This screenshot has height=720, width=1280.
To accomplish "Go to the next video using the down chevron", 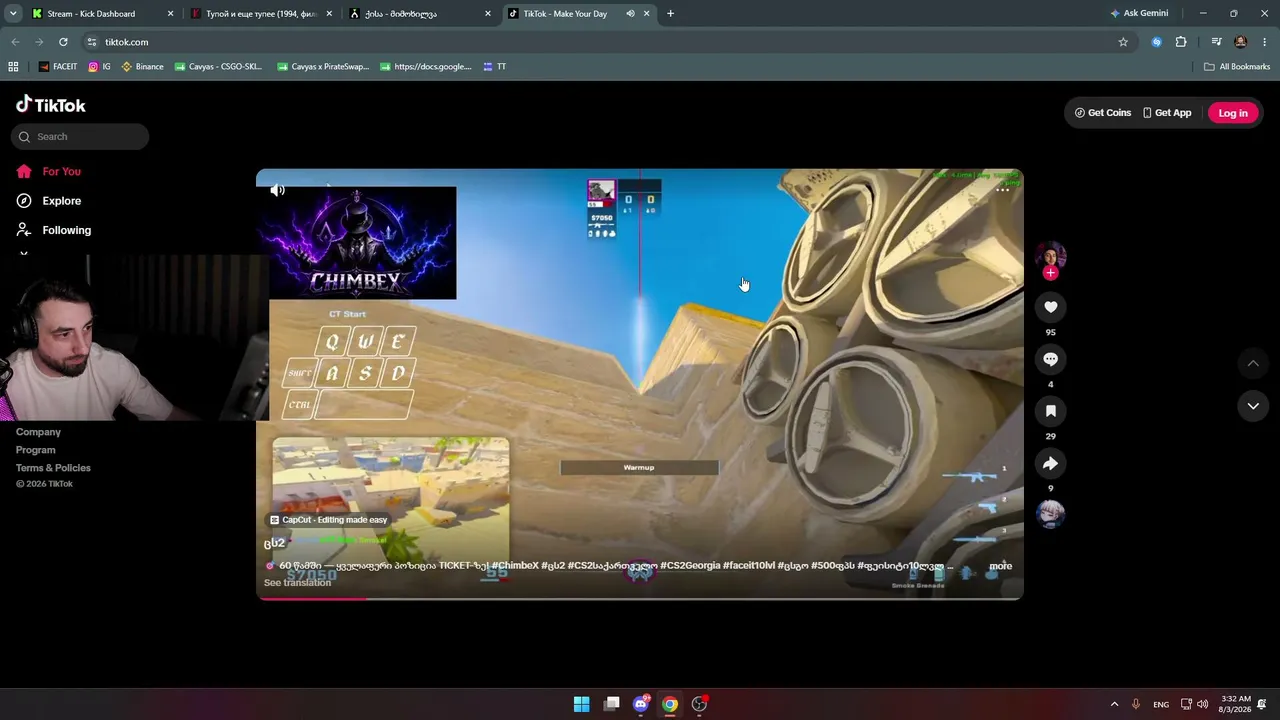I will [1253, 406].
